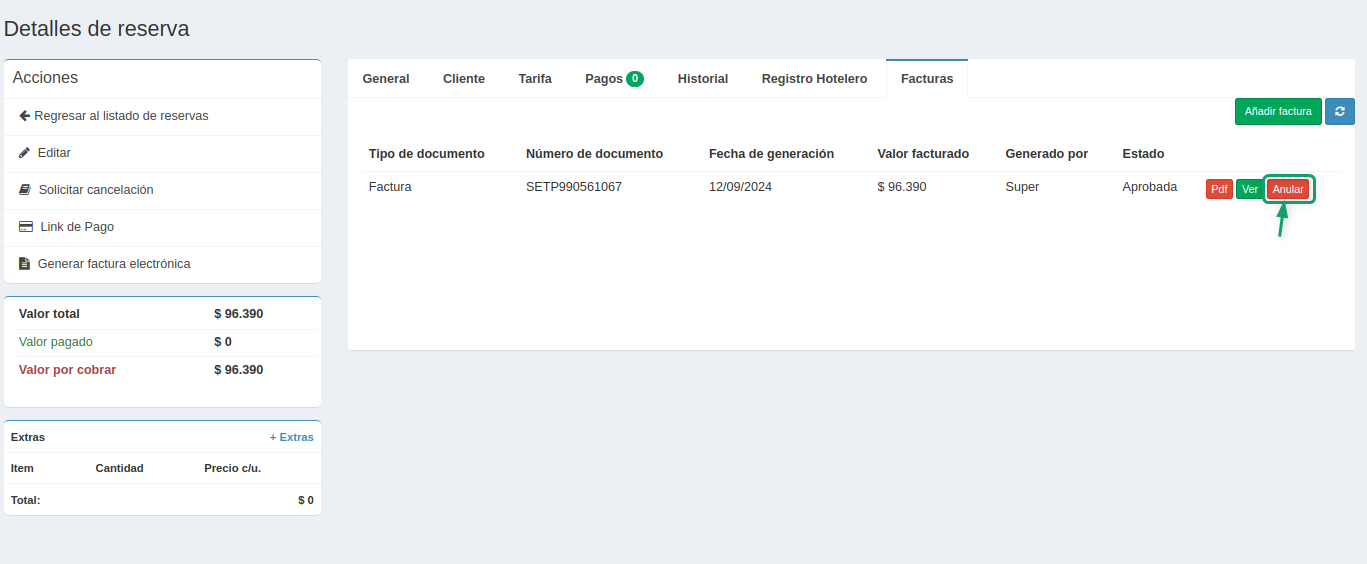1367x564 pixels.
Task: Click the credit card icon for Link de Pago
Action: (26, 227)
